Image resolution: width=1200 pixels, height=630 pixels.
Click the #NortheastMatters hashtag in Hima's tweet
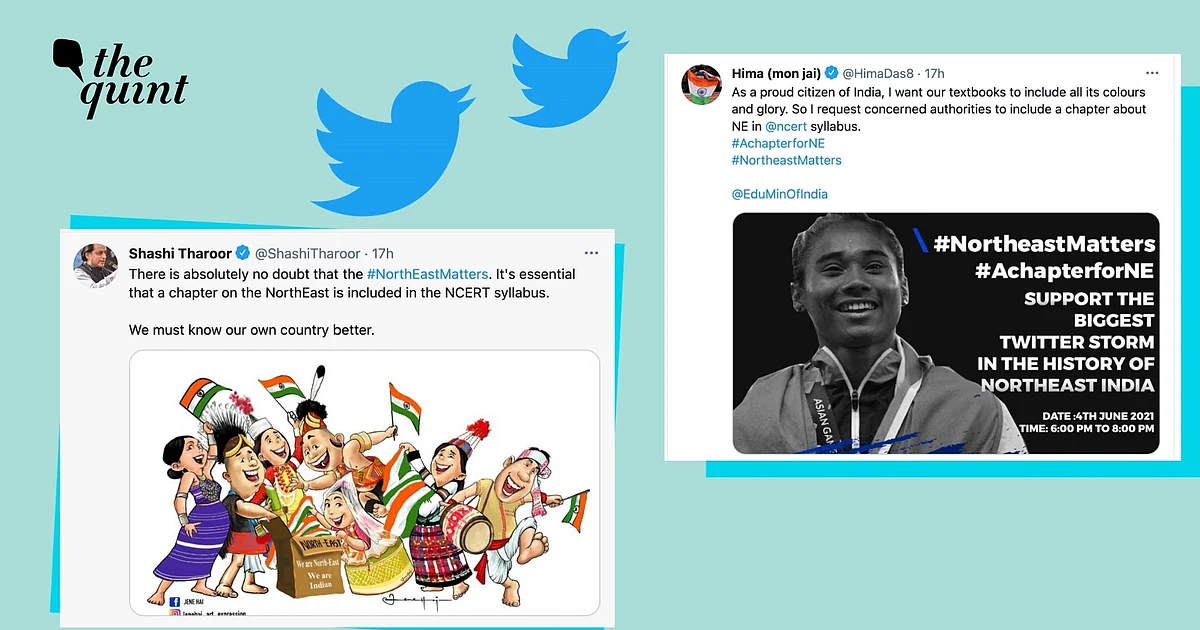click(787, 160)
